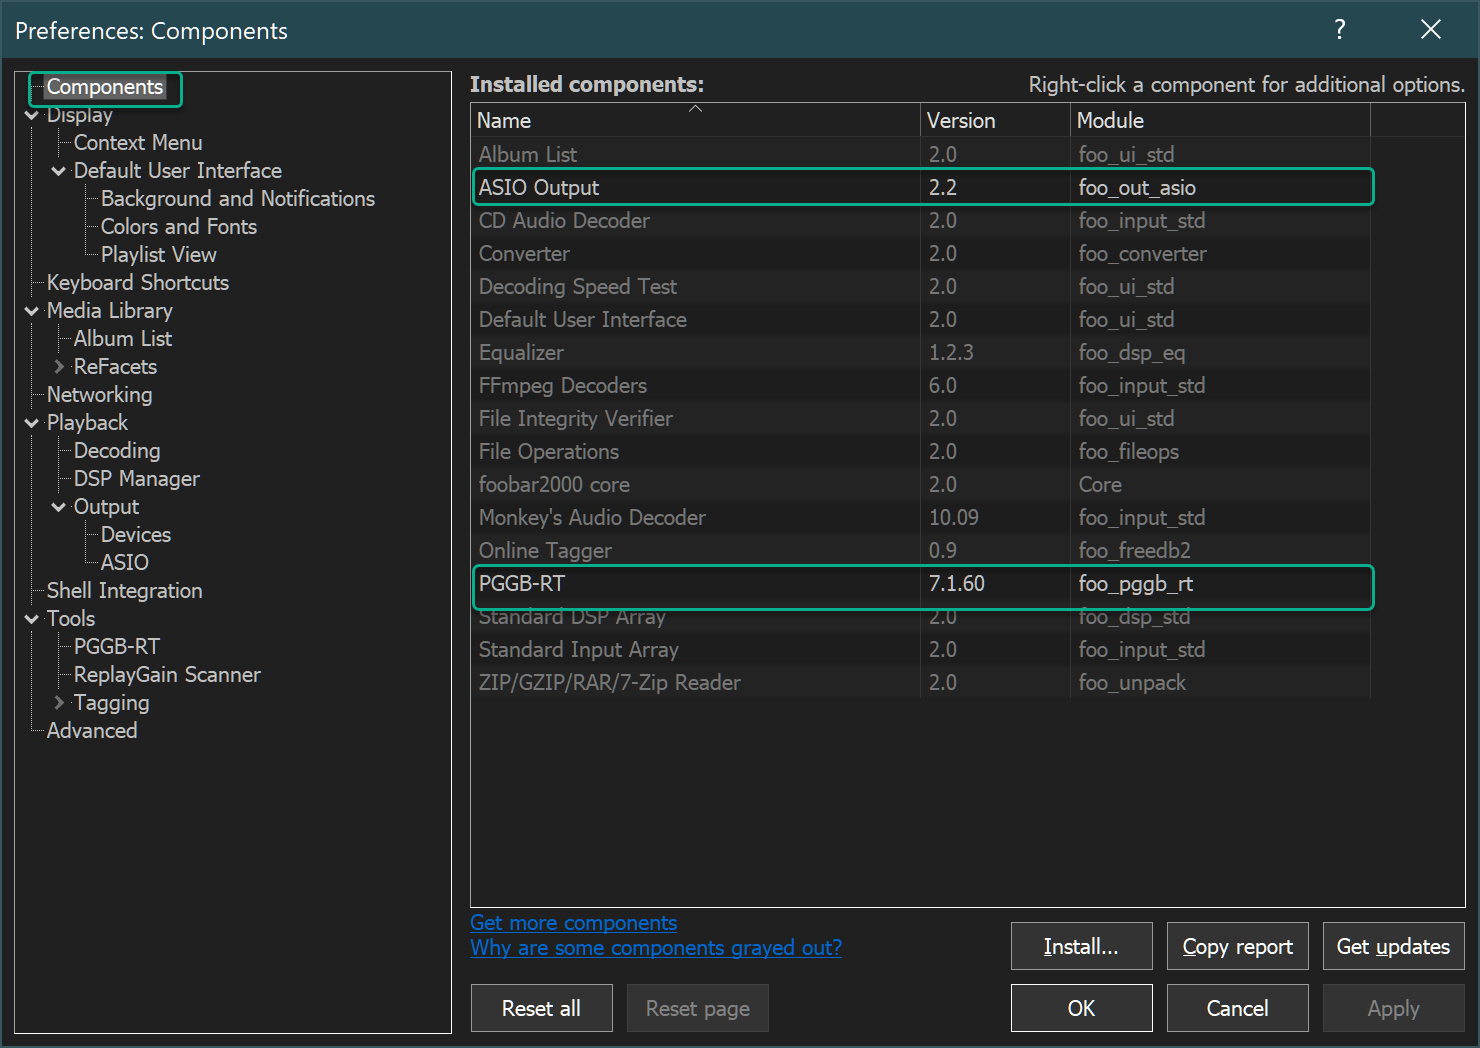This screenshot has height=1048, width=1480.
Task: Select Monkey's Audio Decoder row
Action: pos(920,518)
